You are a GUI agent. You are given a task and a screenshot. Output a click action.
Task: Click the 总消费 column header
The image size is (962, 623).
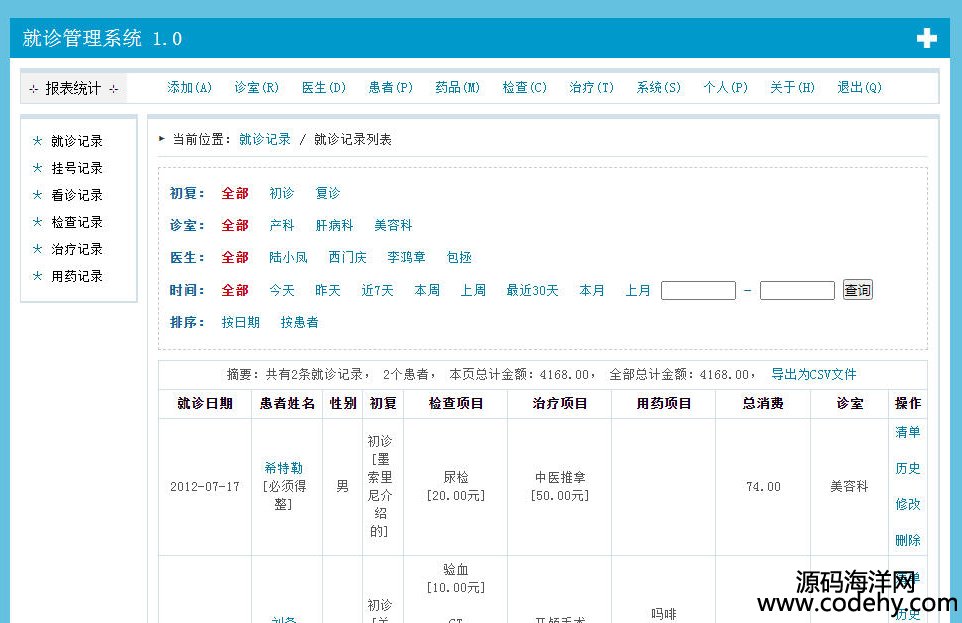click(763, 403)
